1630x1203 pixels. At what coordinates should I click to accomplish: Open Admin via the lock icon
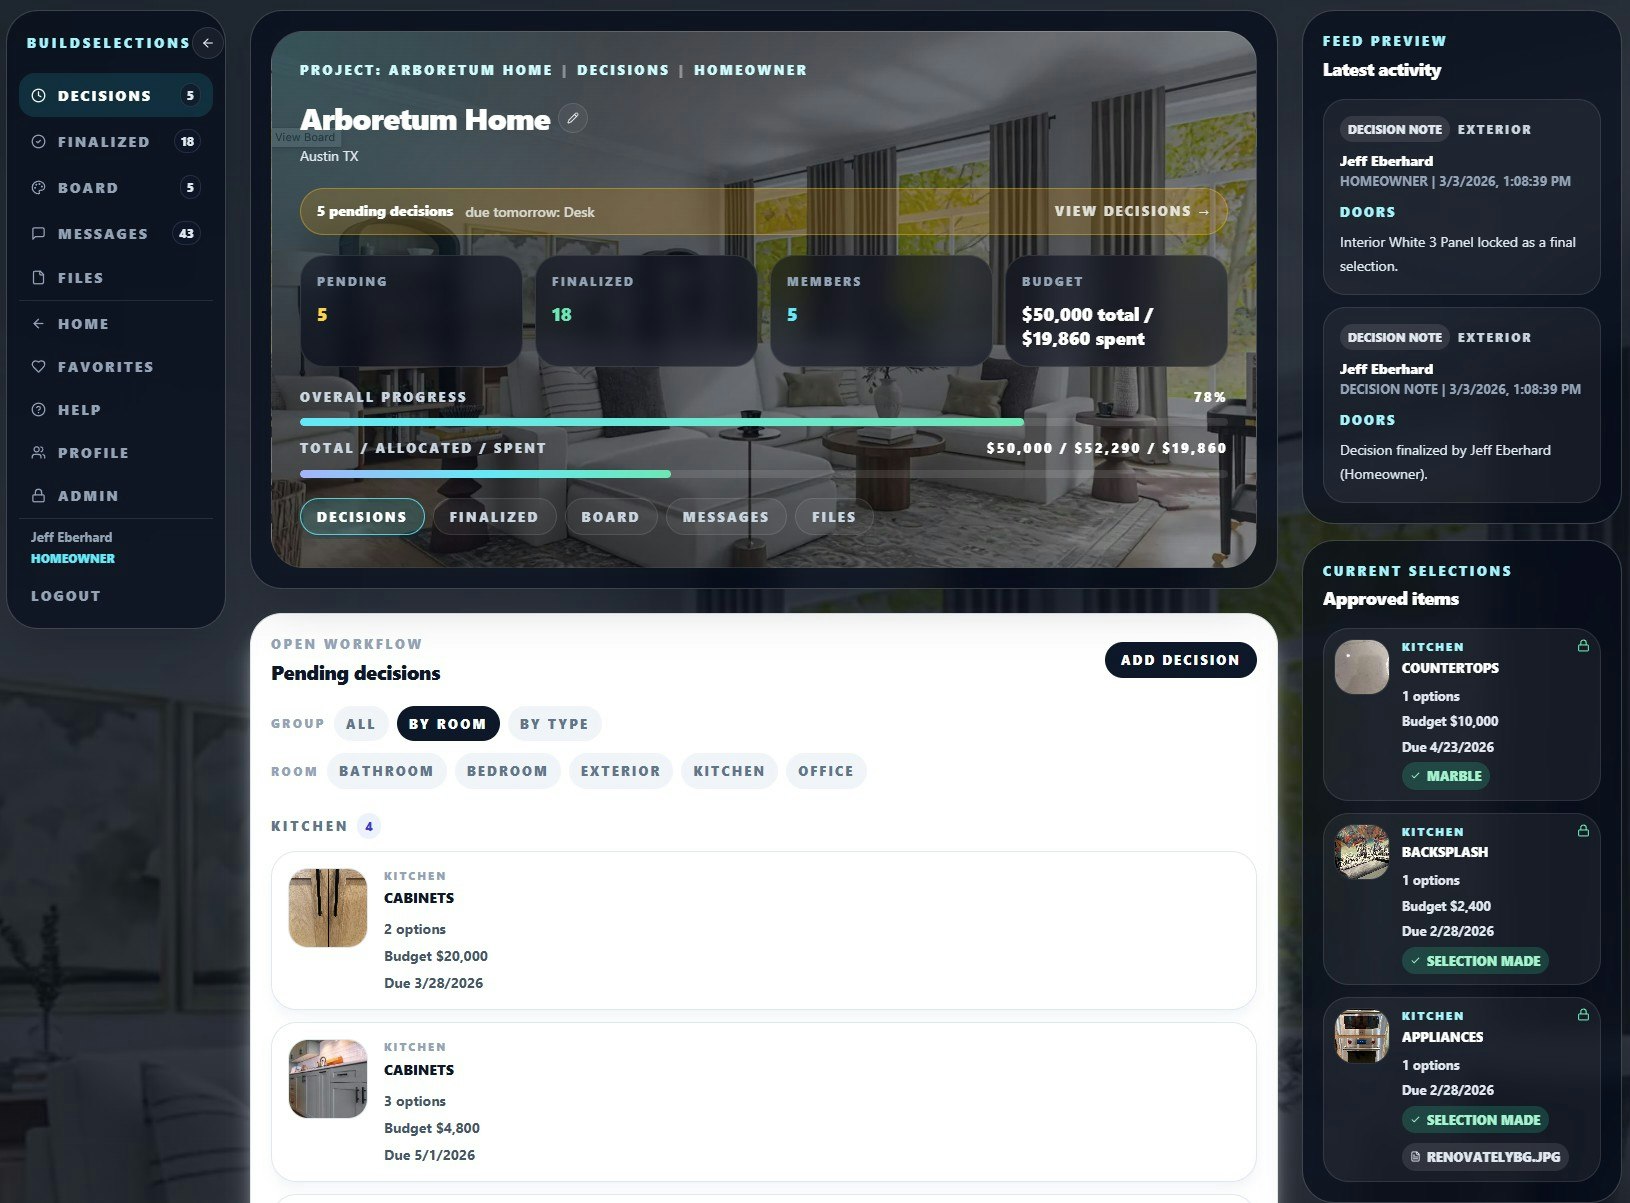tap(38, 495)
